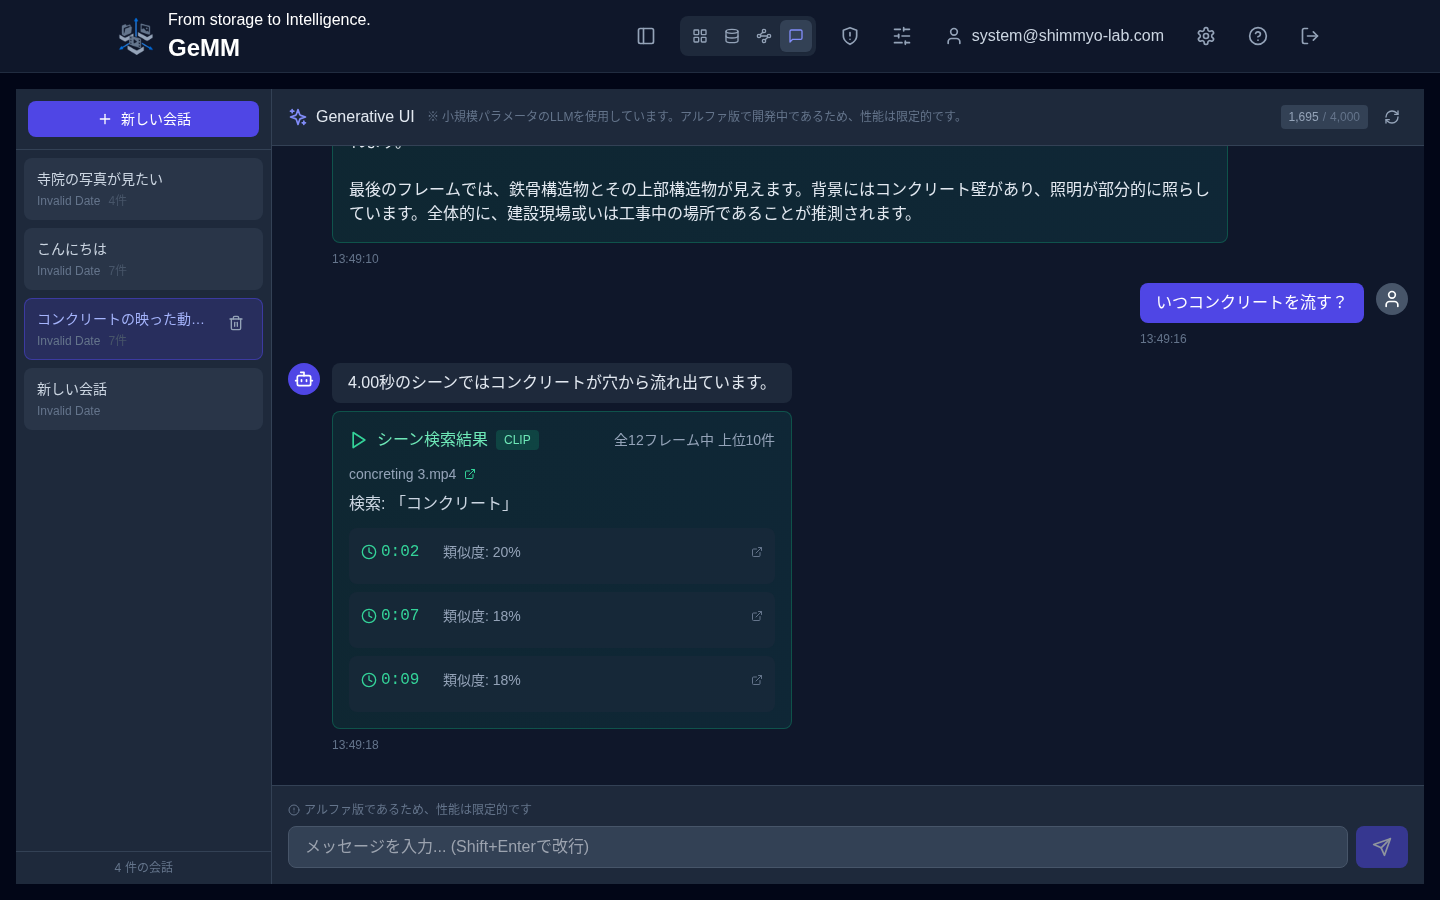The height and width of the screenshot is (900, 1440).
Task: Click the shield security icon
Action: click(850, 36)
